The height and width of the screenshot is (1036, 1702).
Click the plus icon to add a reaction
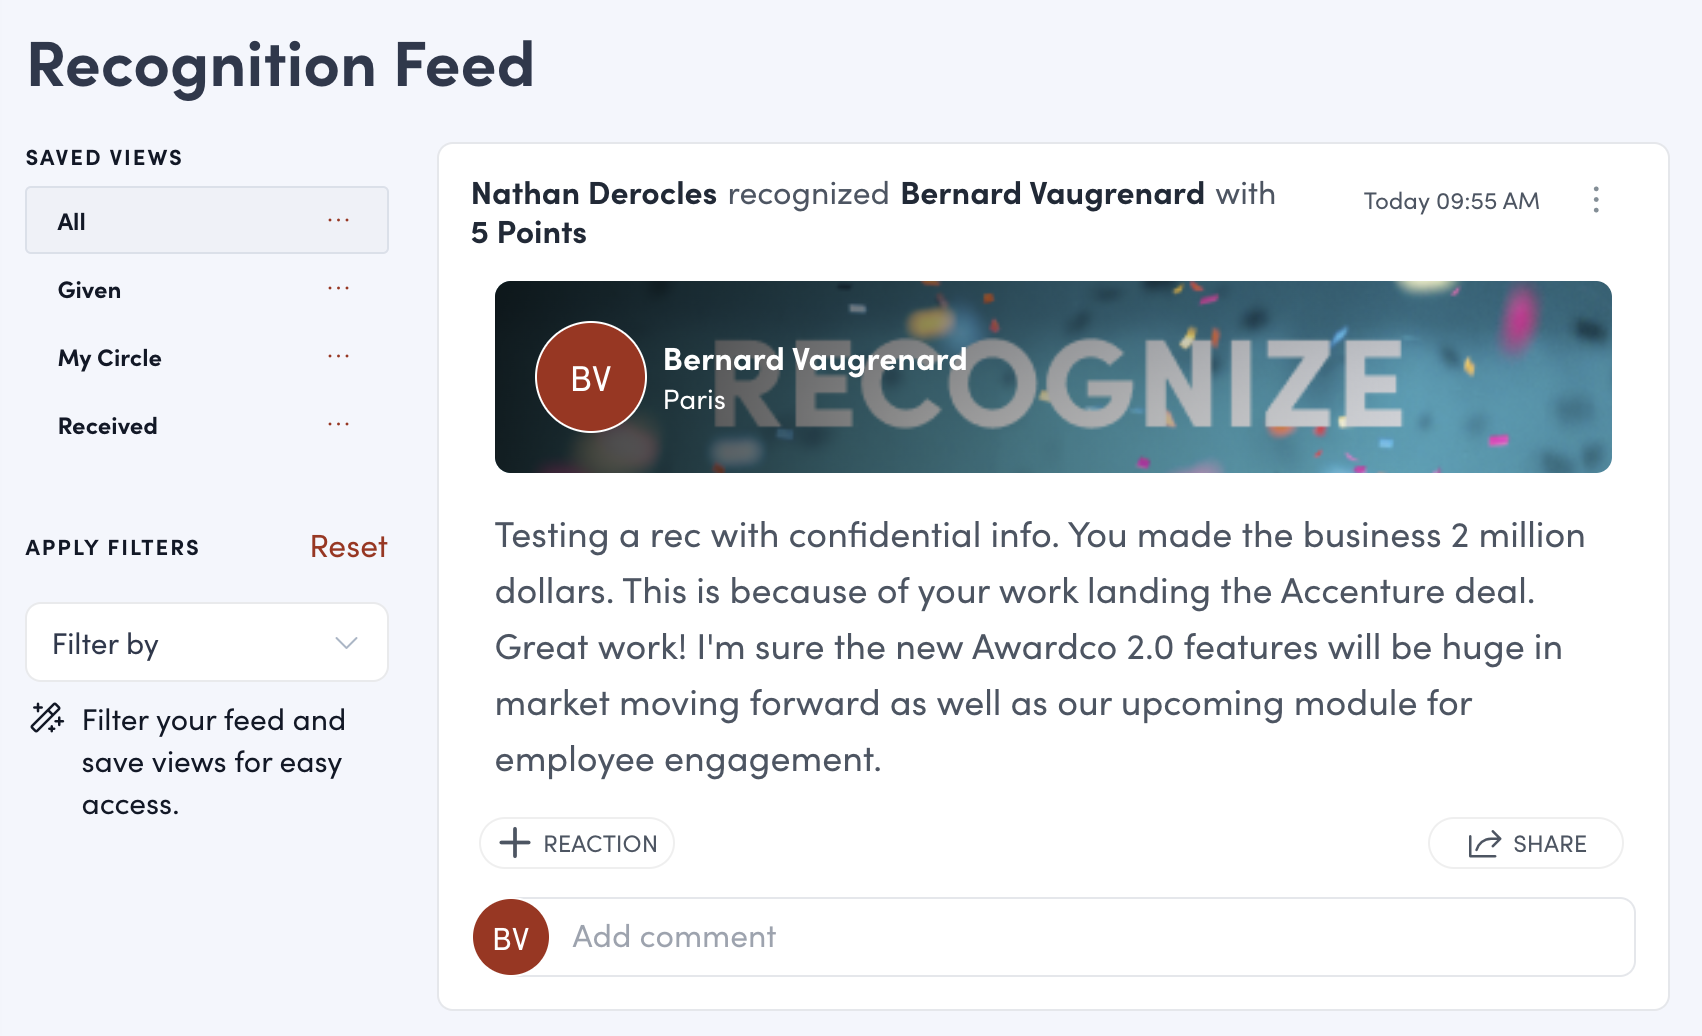coord(515,843)
